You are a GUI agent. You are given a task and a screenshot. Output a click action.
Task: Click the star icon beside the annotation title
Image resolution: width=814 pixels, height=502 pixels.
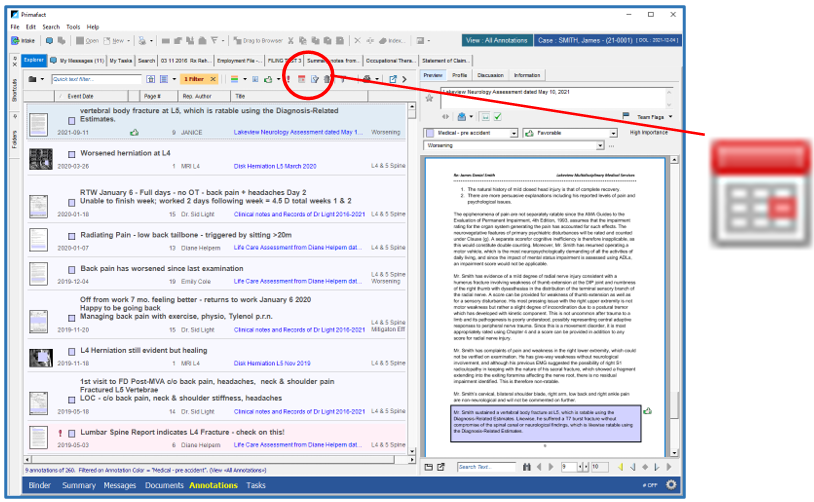429,98
